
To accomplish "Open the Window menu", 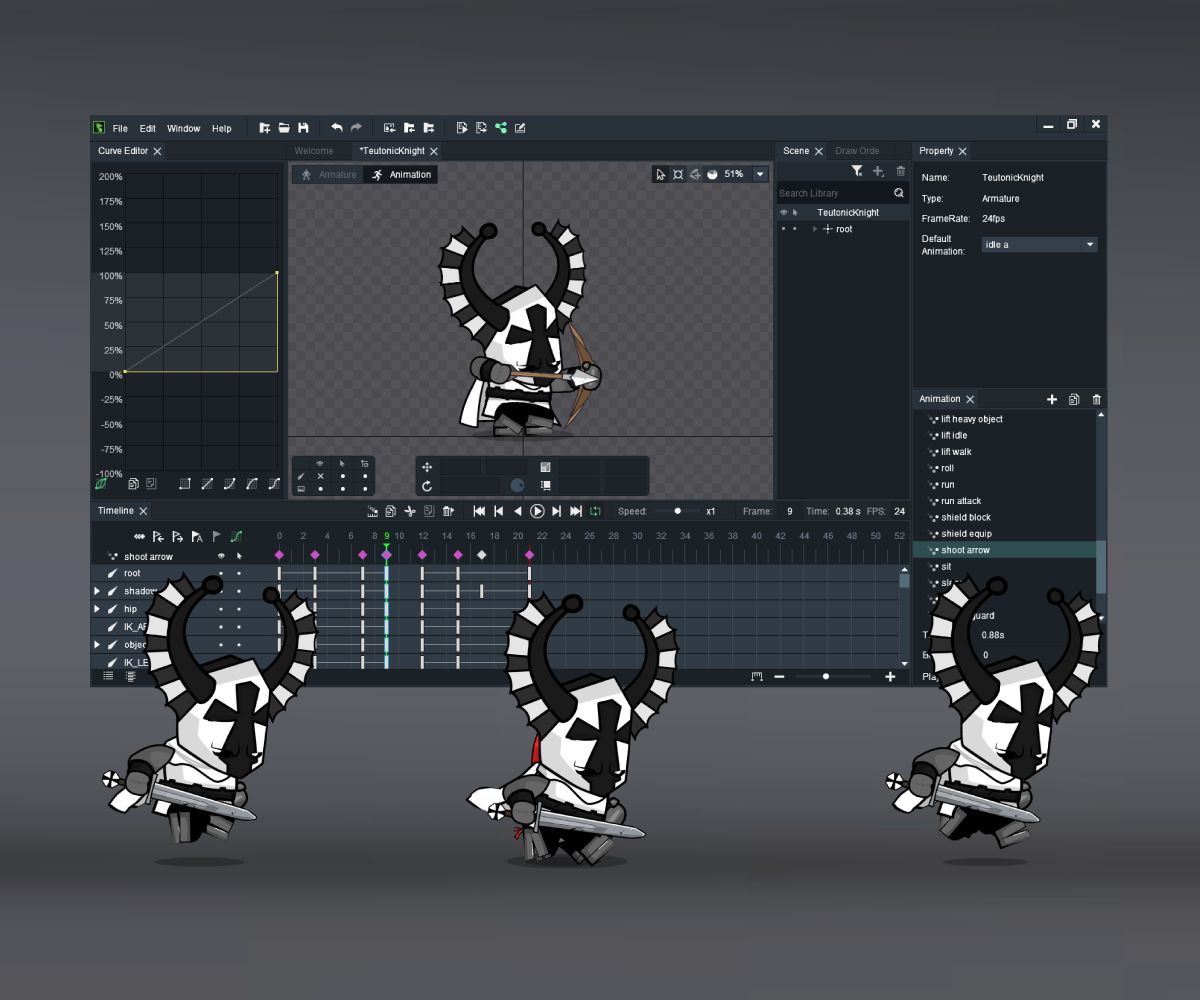I will tap(184, 128).
